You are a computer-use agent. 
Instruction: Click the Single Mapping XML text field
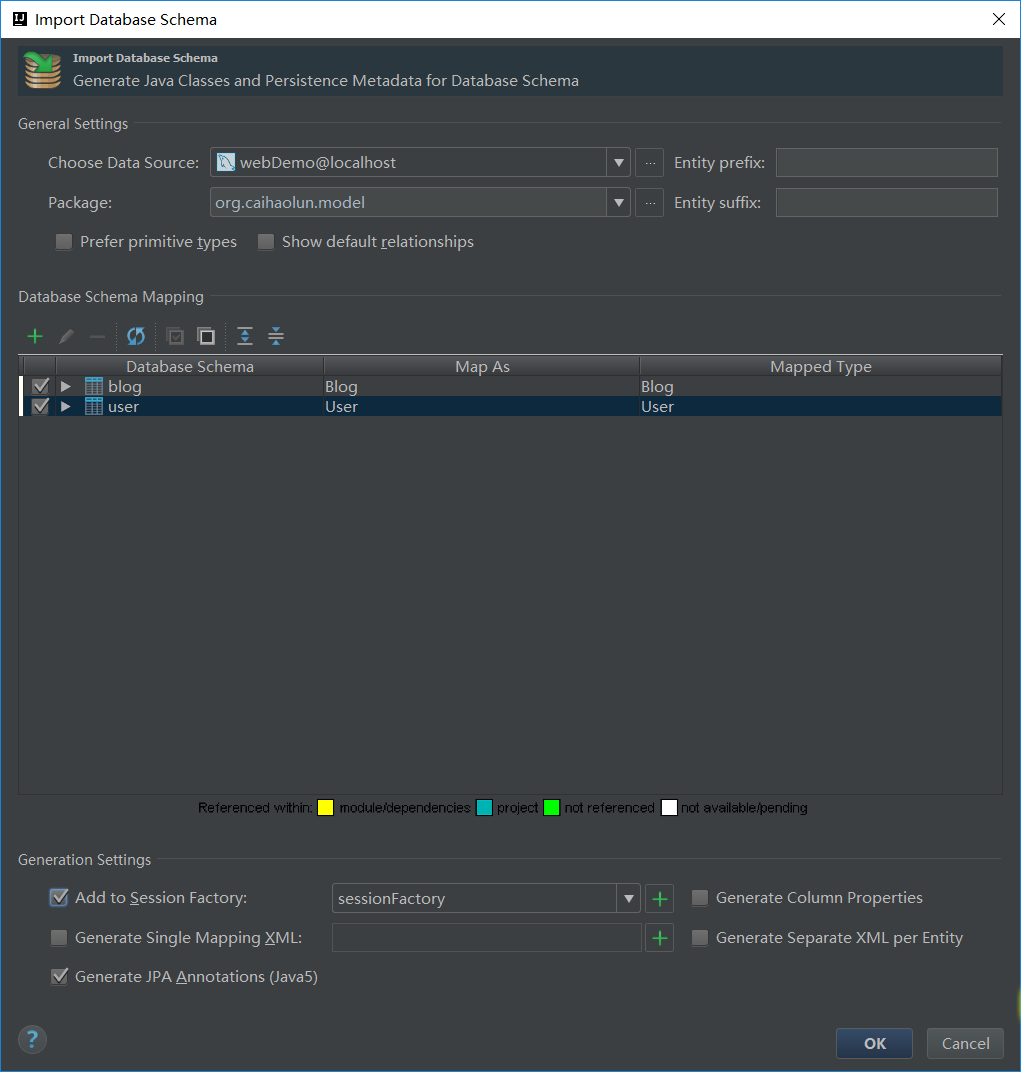pyautogui.click(x=486, y=938)
